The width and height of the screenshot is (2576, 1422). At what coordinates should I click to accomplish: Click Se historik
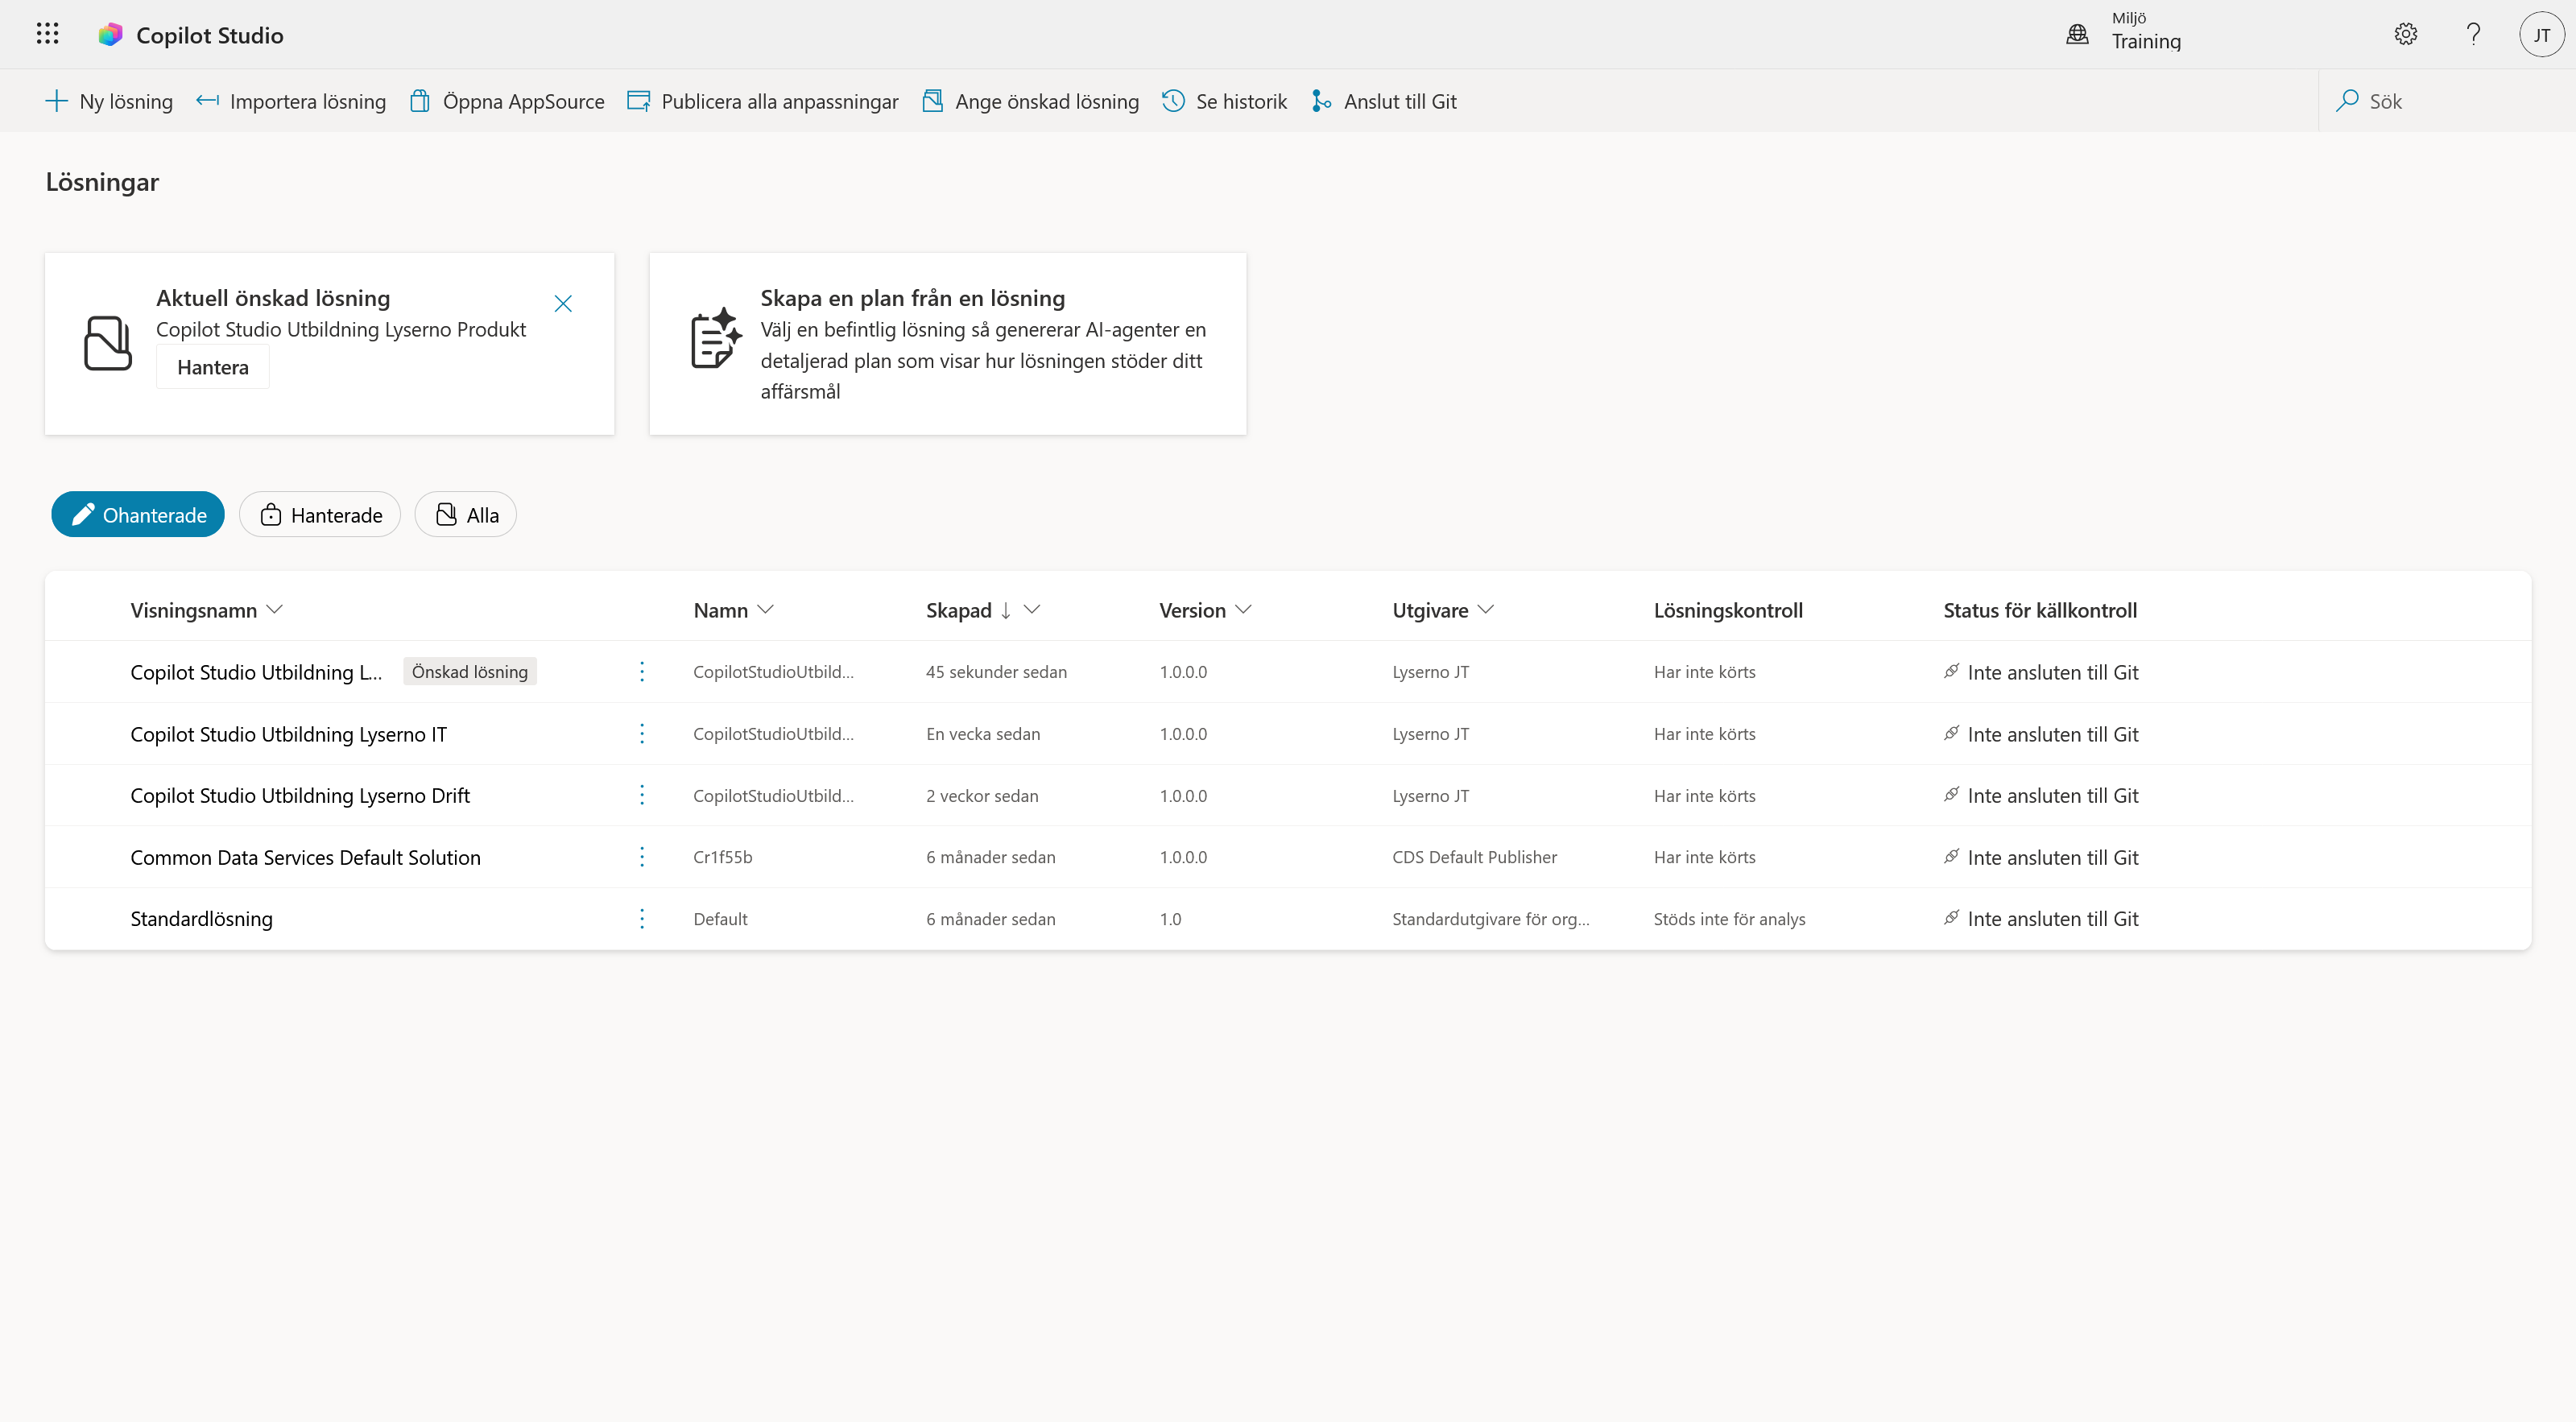click(x=1225, y=101)
